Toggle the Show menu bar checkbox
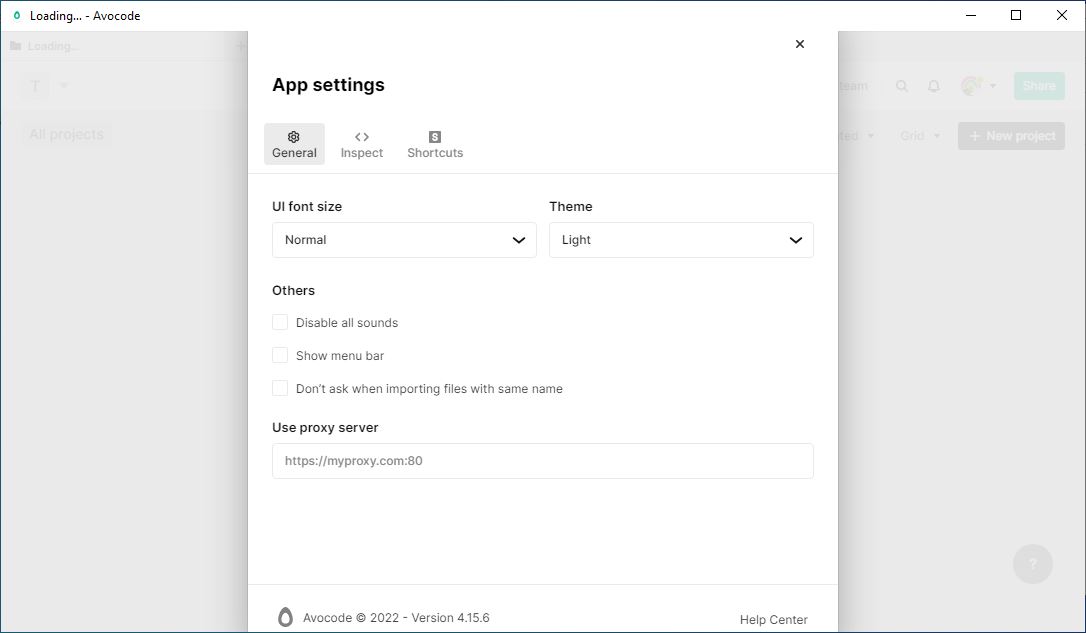 pos(280,355)
